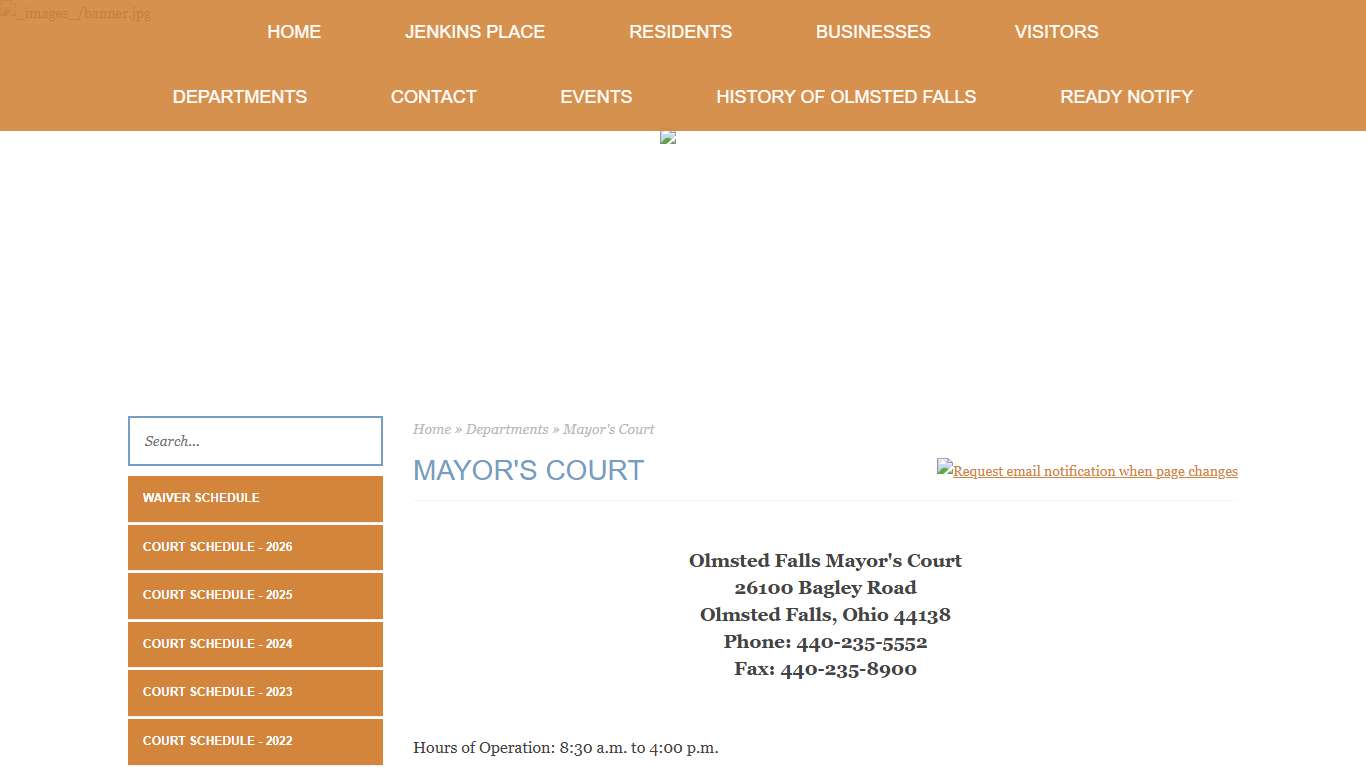Open the RESIDENTS section

pyautogui.click(x=680, y=31)
